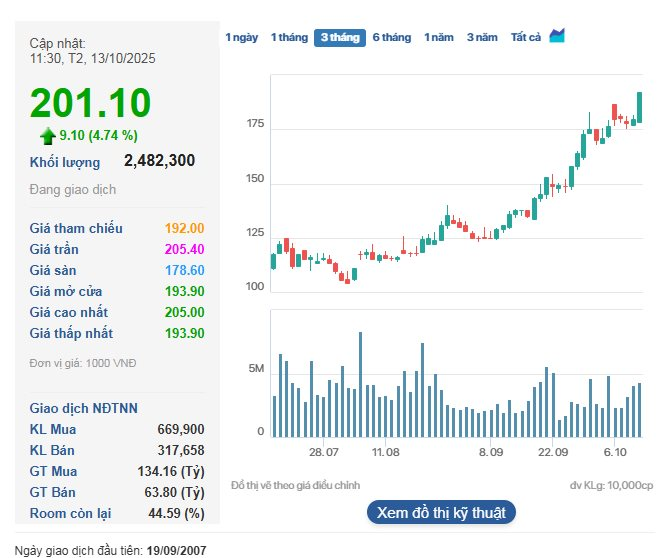Click the rightmost green candlestick on chart
This screenshot has height=558, width=669.
coord(640,106)
